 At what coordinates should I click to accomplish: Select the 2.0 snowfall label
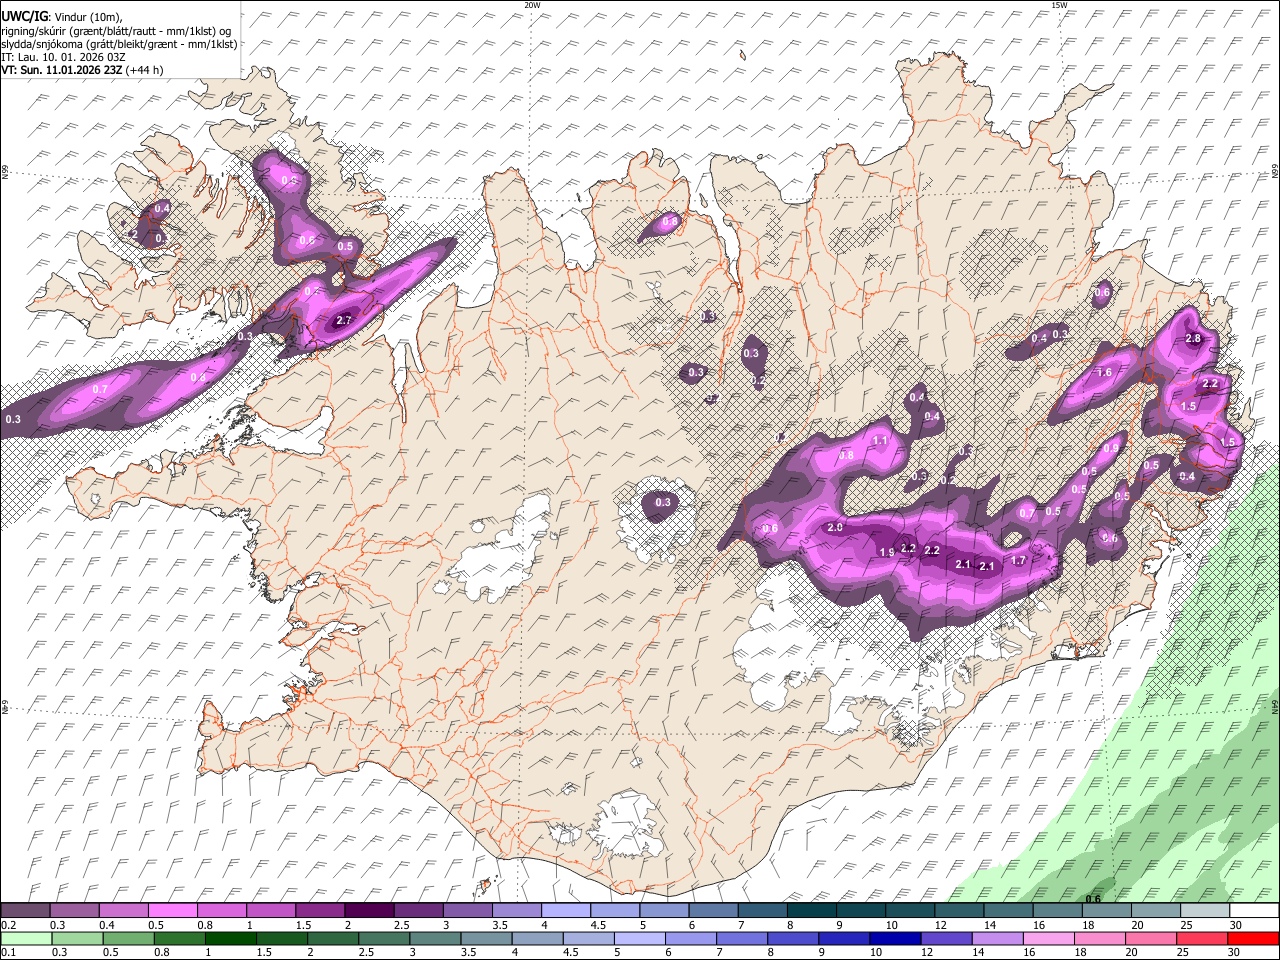836,528
